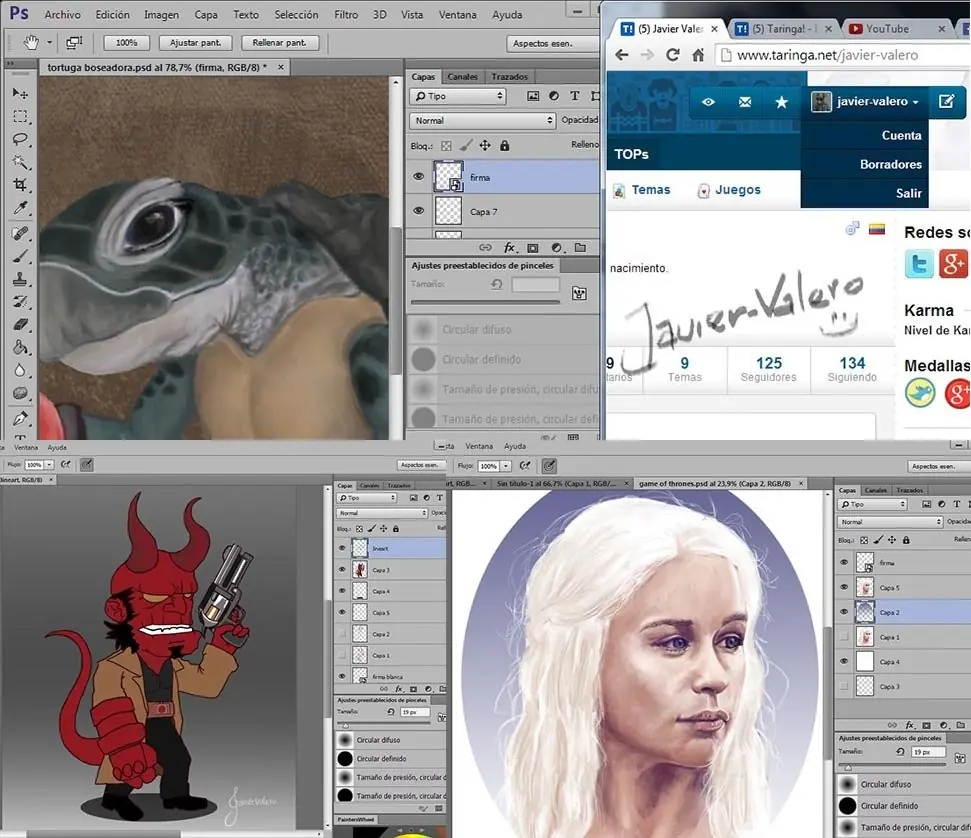
Task: Select the Clone Stamp tool in top-left toolbox
Action: (20, 279)
